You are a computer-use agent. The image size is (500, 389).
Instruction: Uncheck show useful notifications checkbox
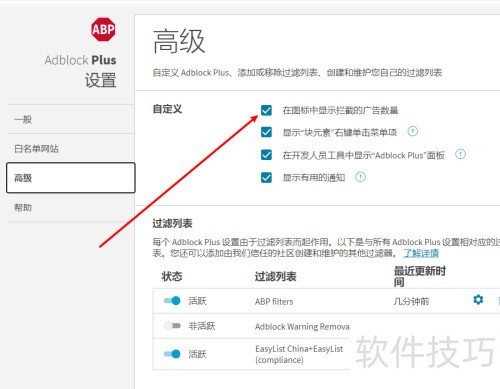(266, 177)
